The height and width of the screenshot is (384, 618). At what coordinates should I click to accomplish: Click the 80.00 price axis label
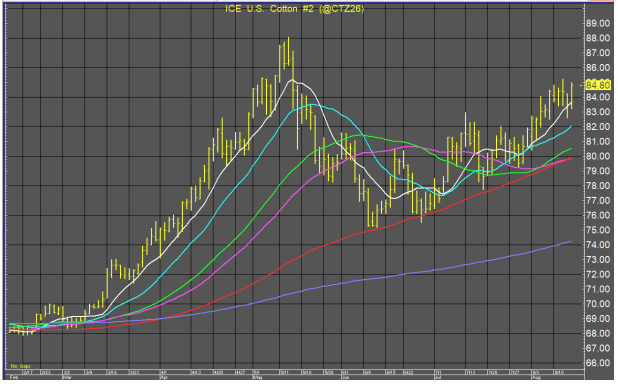point(598,156)
